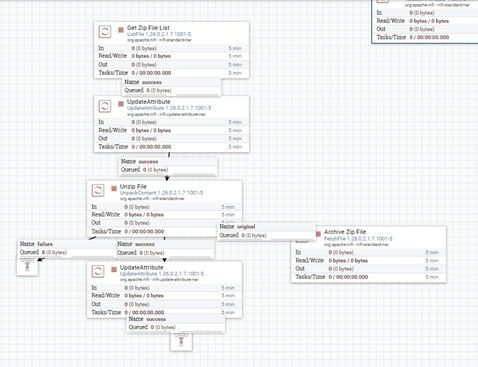This screenshot has width=478, height=367.
Task: Click the Unzip File title text
Action: click(x=133, y=186)
